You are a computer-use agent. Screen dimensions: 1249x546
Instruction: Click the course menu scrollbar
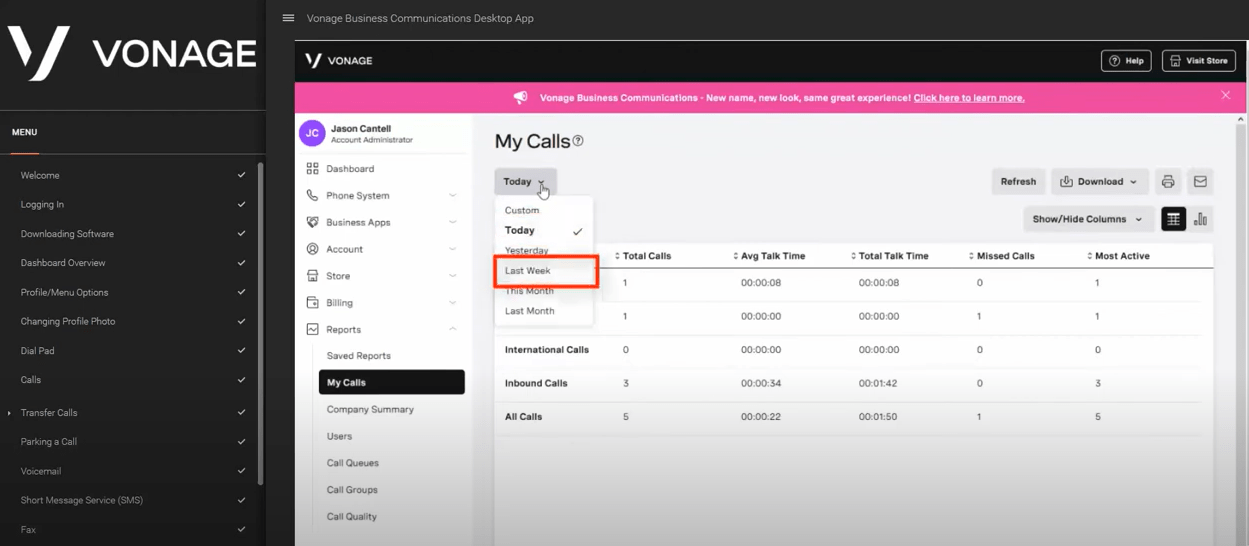click(261, 323)
